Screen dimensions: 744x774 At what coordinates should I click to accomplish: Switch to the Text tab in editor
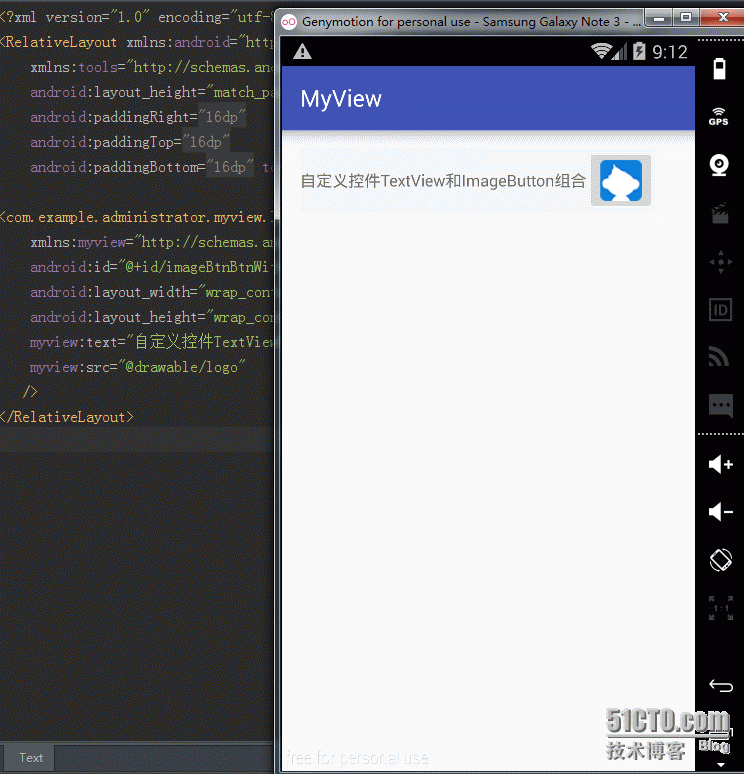pyautogui.click(x=31, y=758)
